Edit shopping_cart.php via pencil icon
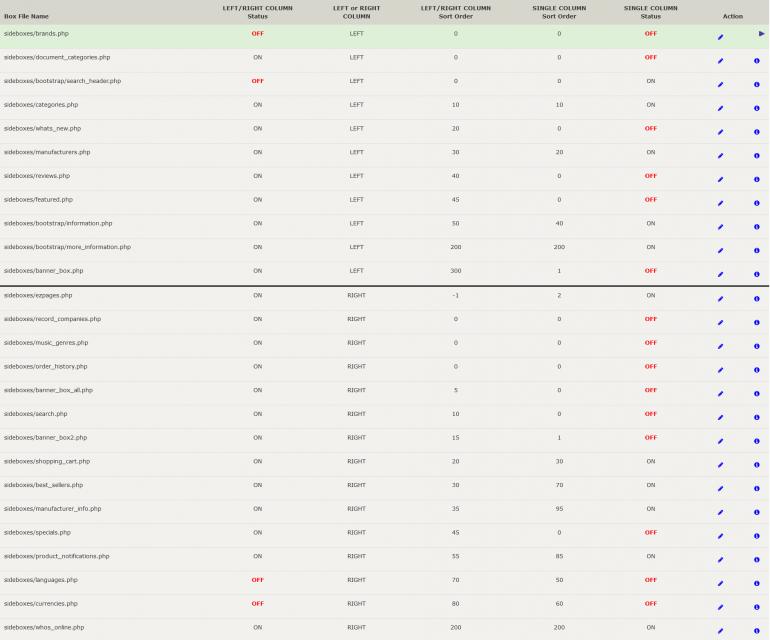 coord(720,465)
